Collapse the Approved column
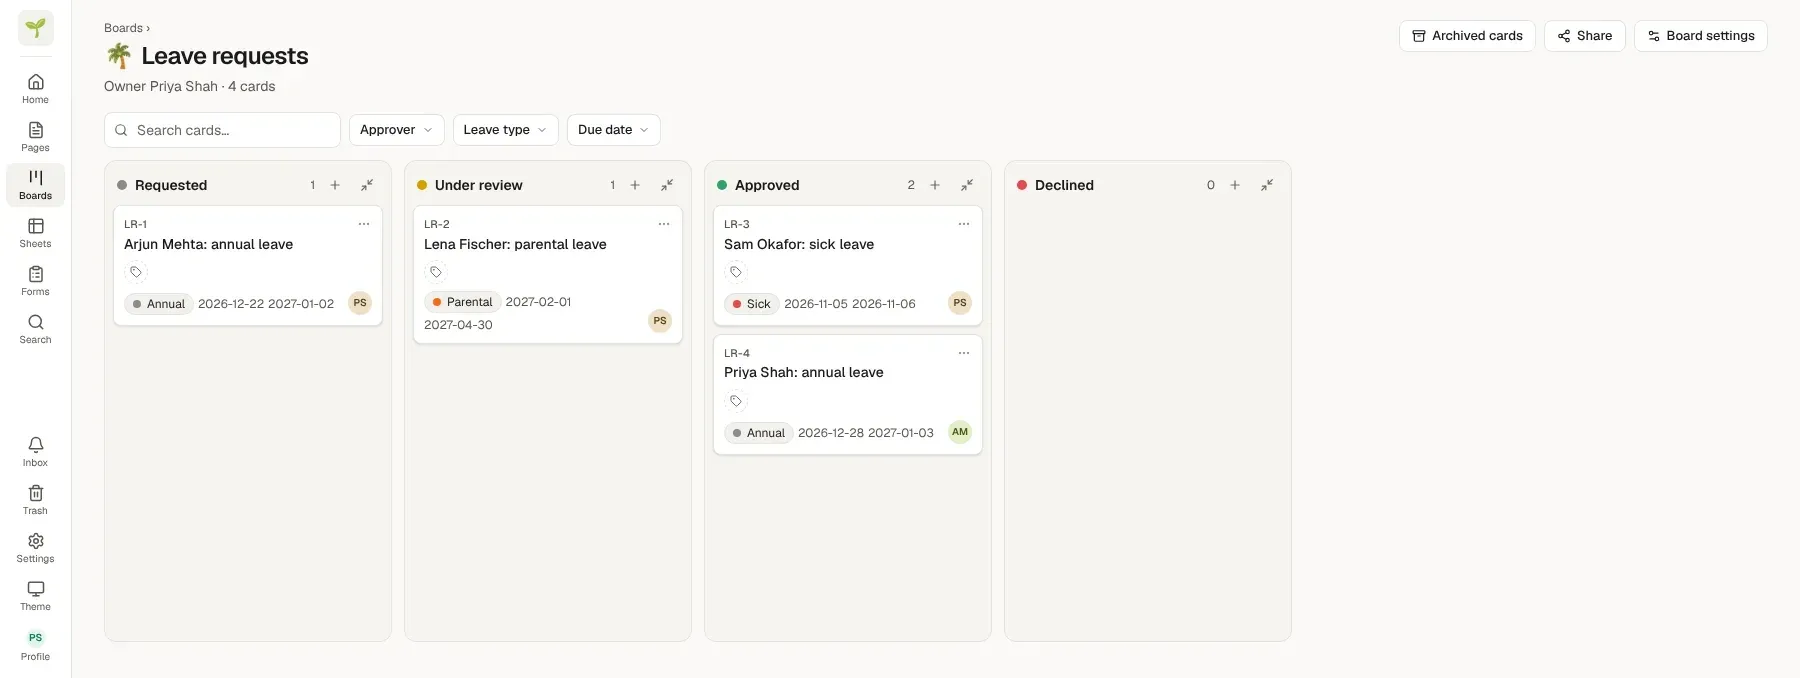Screen dimensions: 1800x678 tap(967, 185)
